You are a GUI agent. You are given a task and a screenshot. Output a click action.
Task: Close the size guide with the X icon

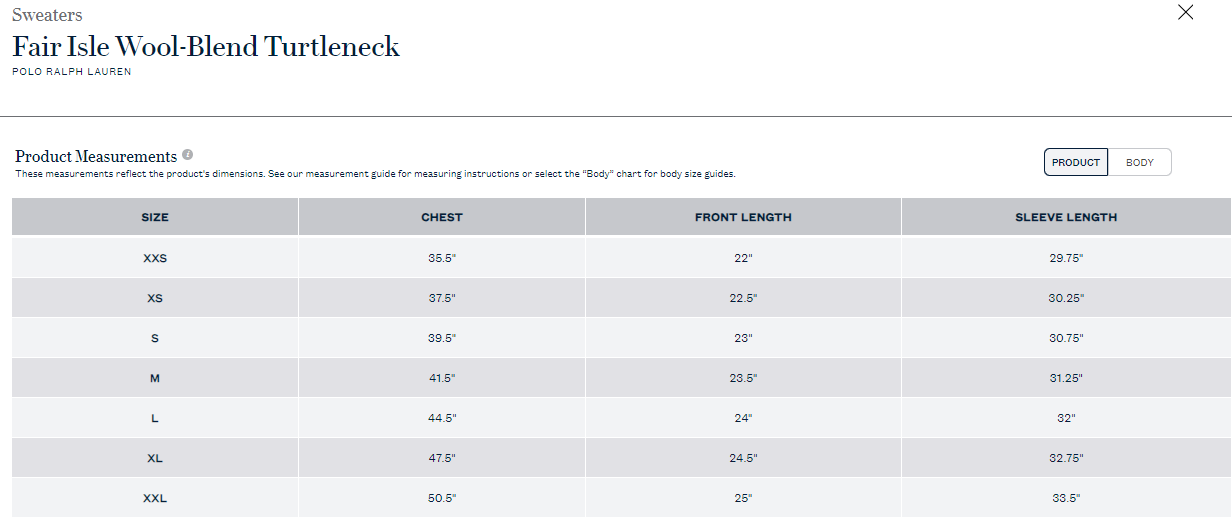[1186, 12]
